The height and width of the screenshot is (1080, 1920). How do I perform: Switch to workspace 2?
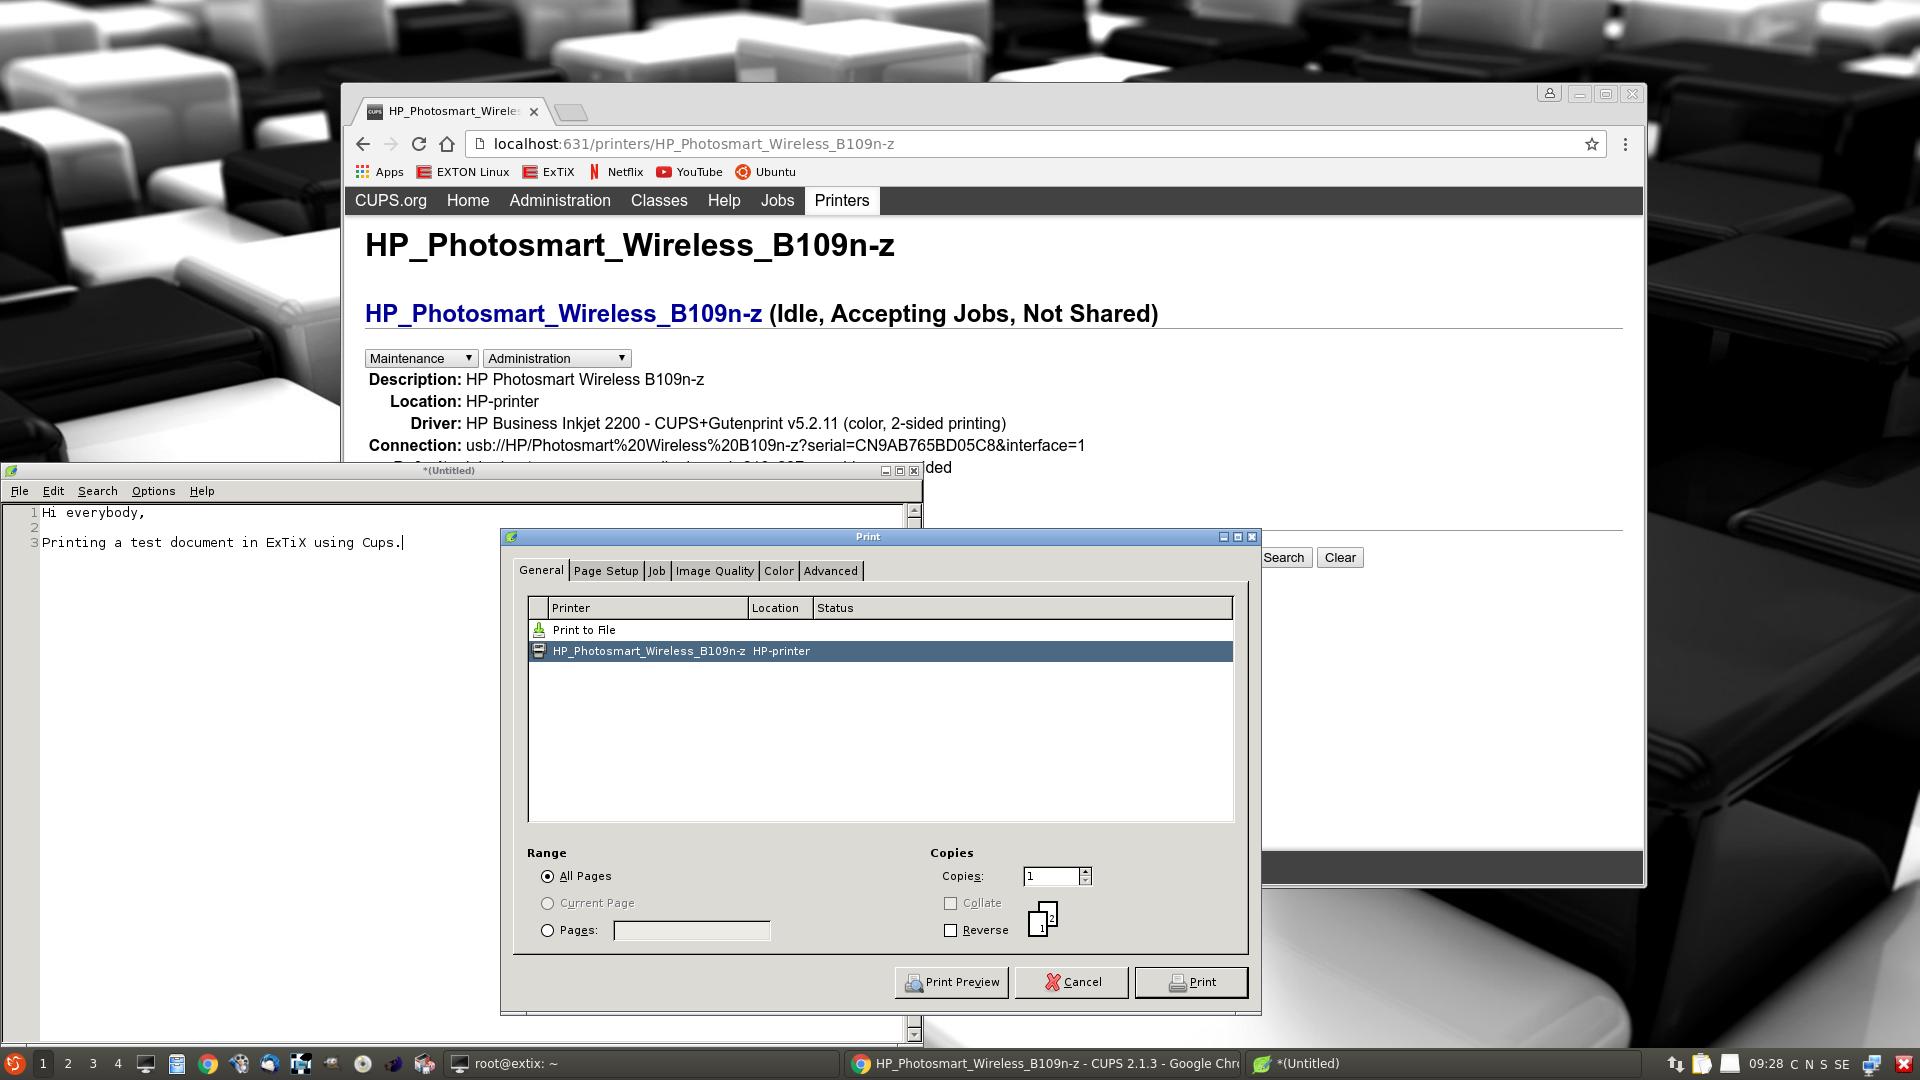coord(68,1064)
